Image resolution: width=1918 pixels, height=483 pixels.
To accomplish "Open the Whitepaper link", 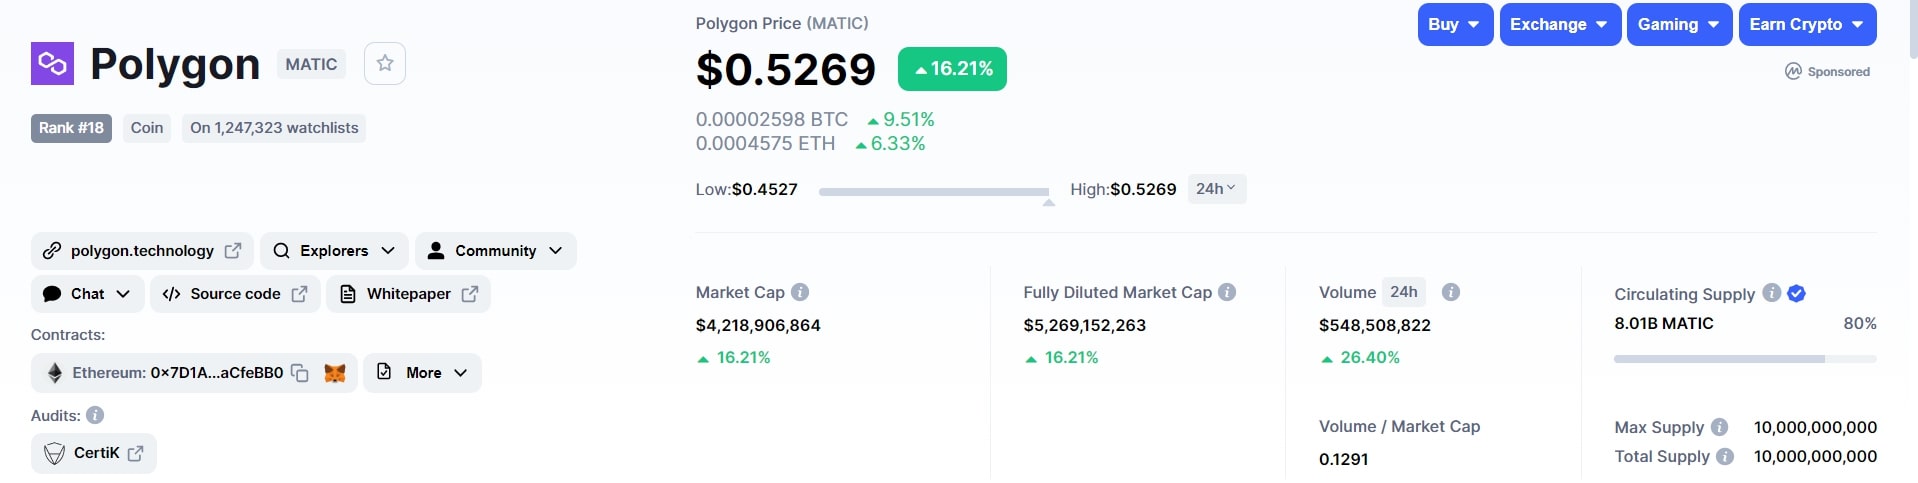I will pos(408,294).
